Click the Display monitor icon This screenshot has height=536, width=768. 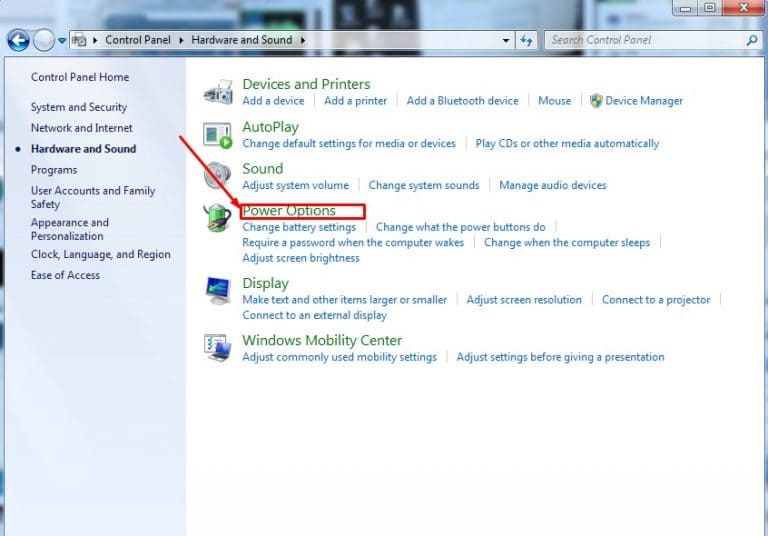[217, 291]
